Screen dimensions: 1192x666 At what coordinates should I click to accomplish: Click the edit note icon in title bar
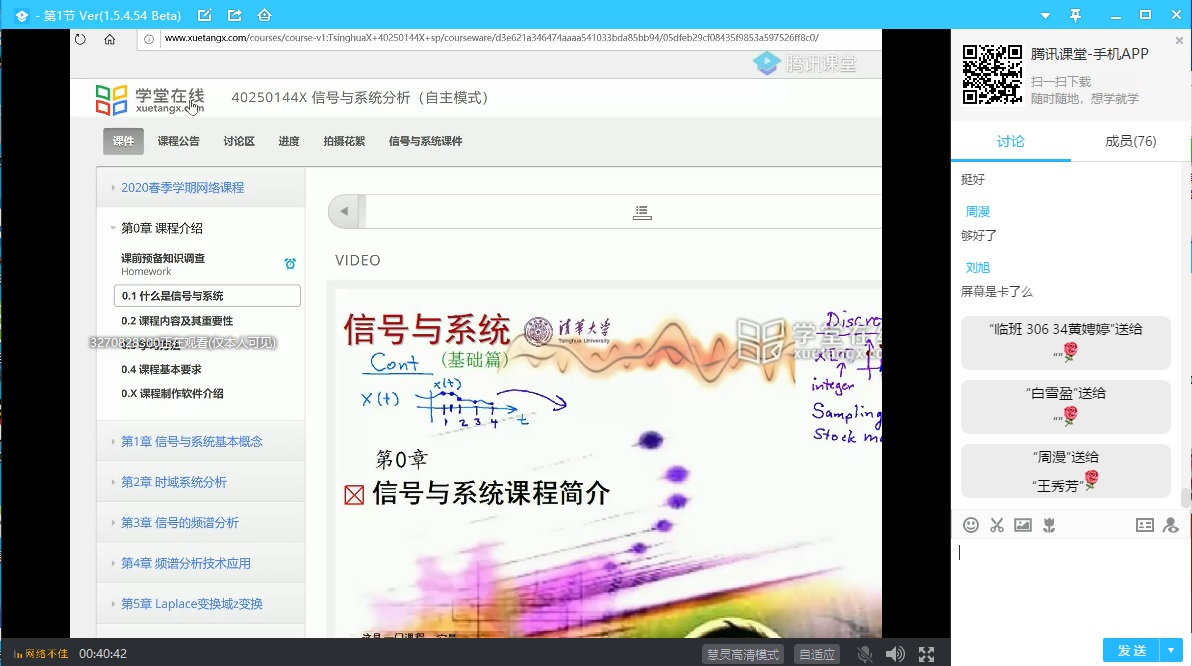coord(205,15)
